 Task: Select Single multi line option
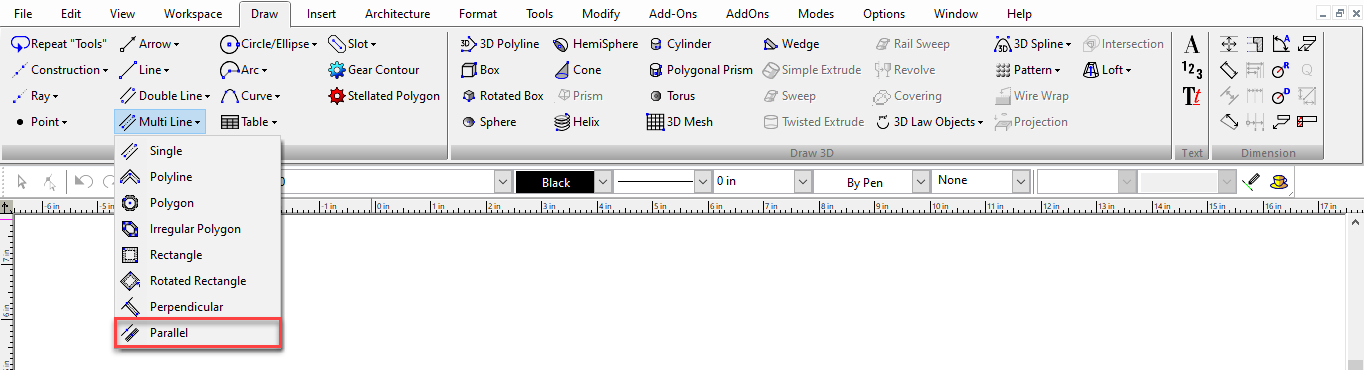198,151
